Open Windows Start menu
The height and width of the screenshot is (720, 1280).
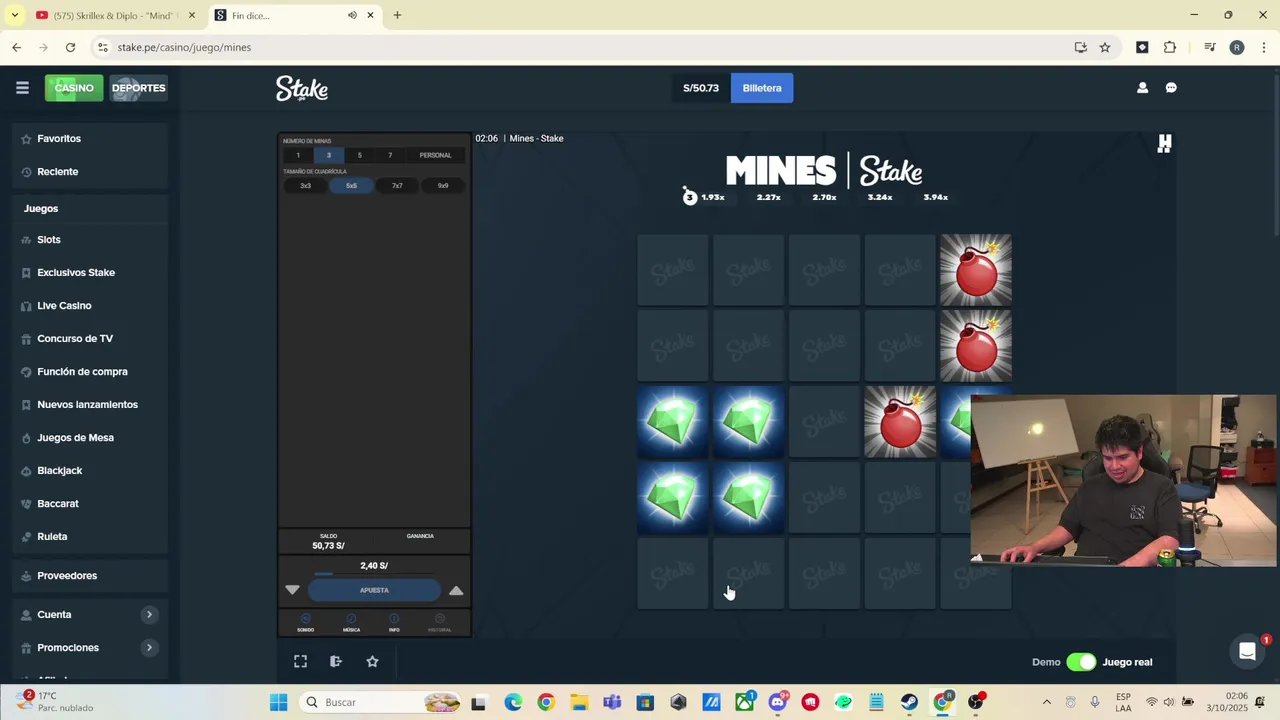pyautogui.click(x=278, y=702)
